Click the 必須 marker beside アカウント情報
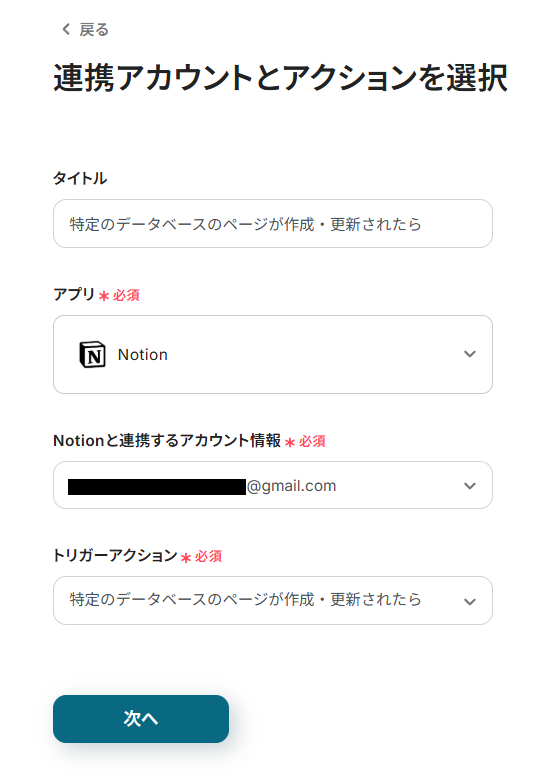This screenshot has height=781, width=546. 312,441
